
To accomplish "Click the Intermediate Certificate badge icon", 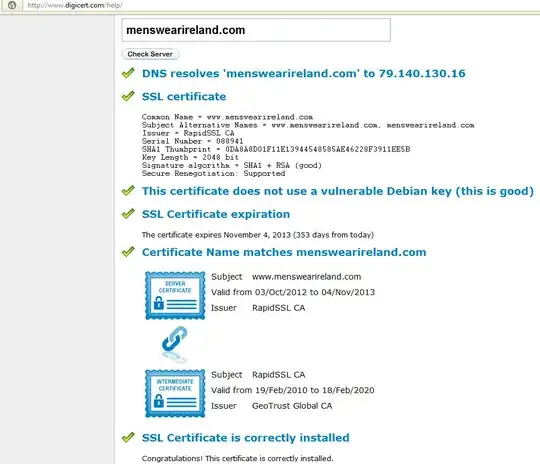I will 175,393.
